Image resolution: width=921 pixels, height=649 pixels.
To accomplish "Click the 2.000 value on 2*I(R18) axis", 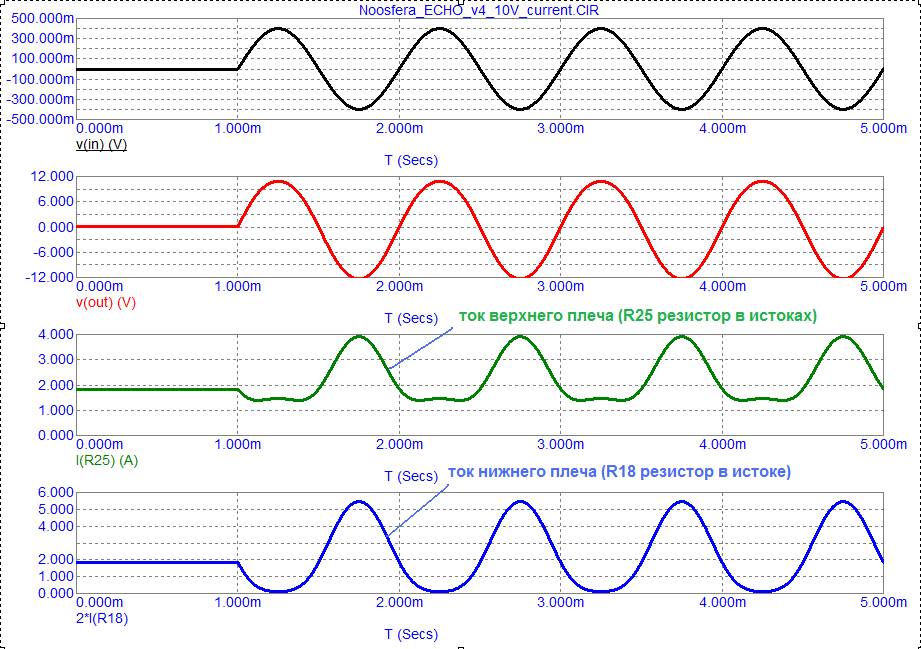I will [x=56, y=560].
